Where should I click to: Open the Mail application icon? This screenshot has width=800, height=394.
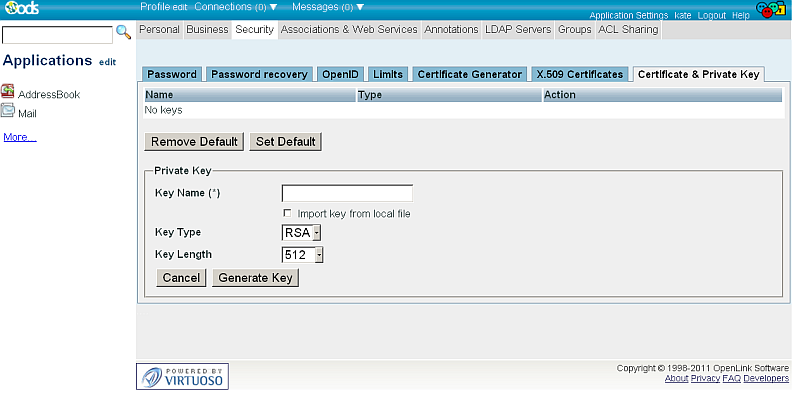(x=8, y=110)
